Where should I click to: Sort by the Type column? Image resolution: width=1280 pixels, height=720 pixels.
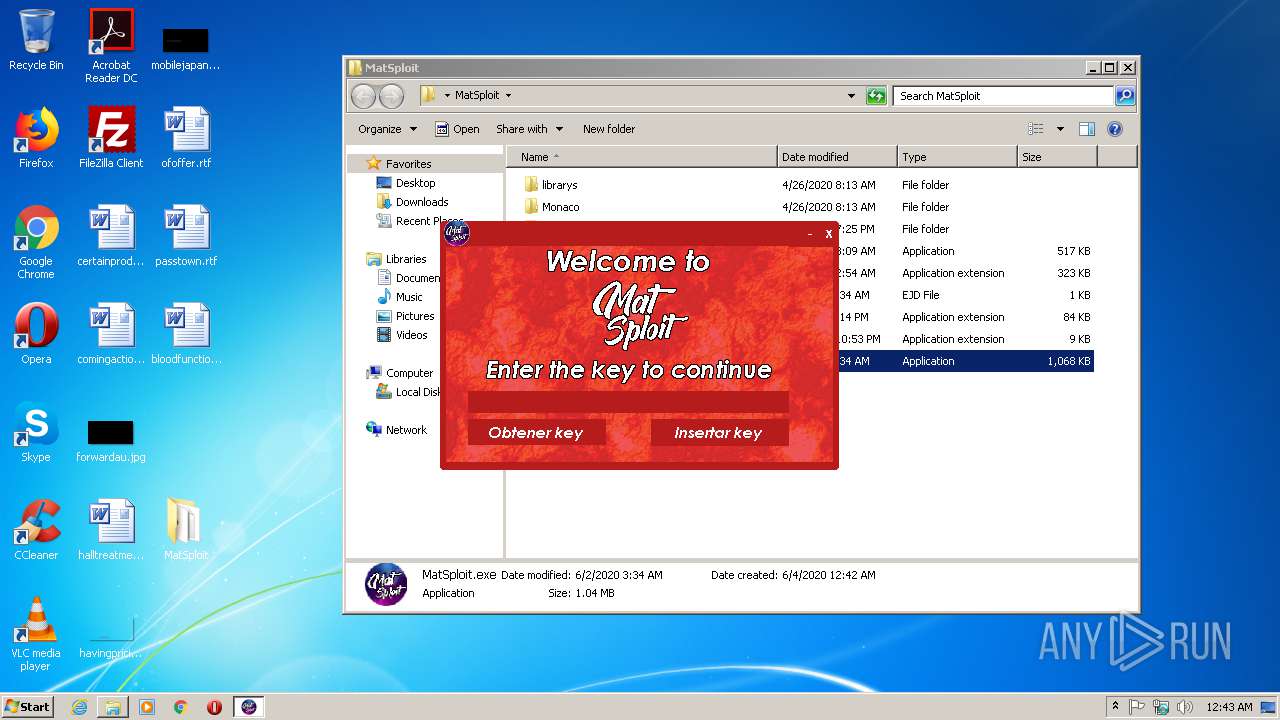coord(957,157)
